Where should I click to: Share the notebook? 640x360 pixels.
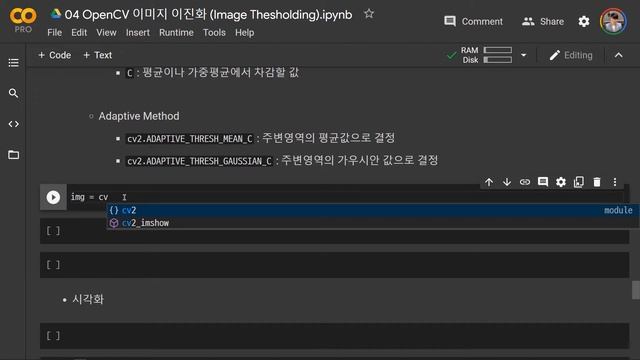point(543,21)
